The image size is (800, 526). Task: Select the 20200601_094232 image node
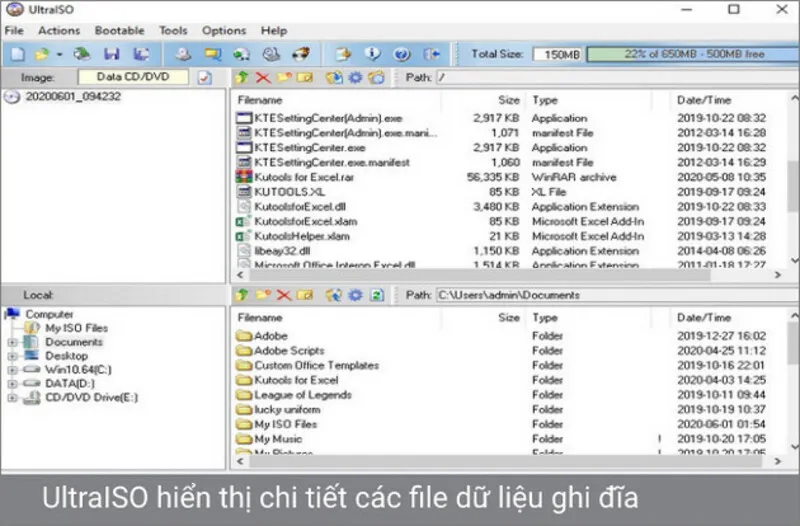pyautogui.click(x=73, y=96)
